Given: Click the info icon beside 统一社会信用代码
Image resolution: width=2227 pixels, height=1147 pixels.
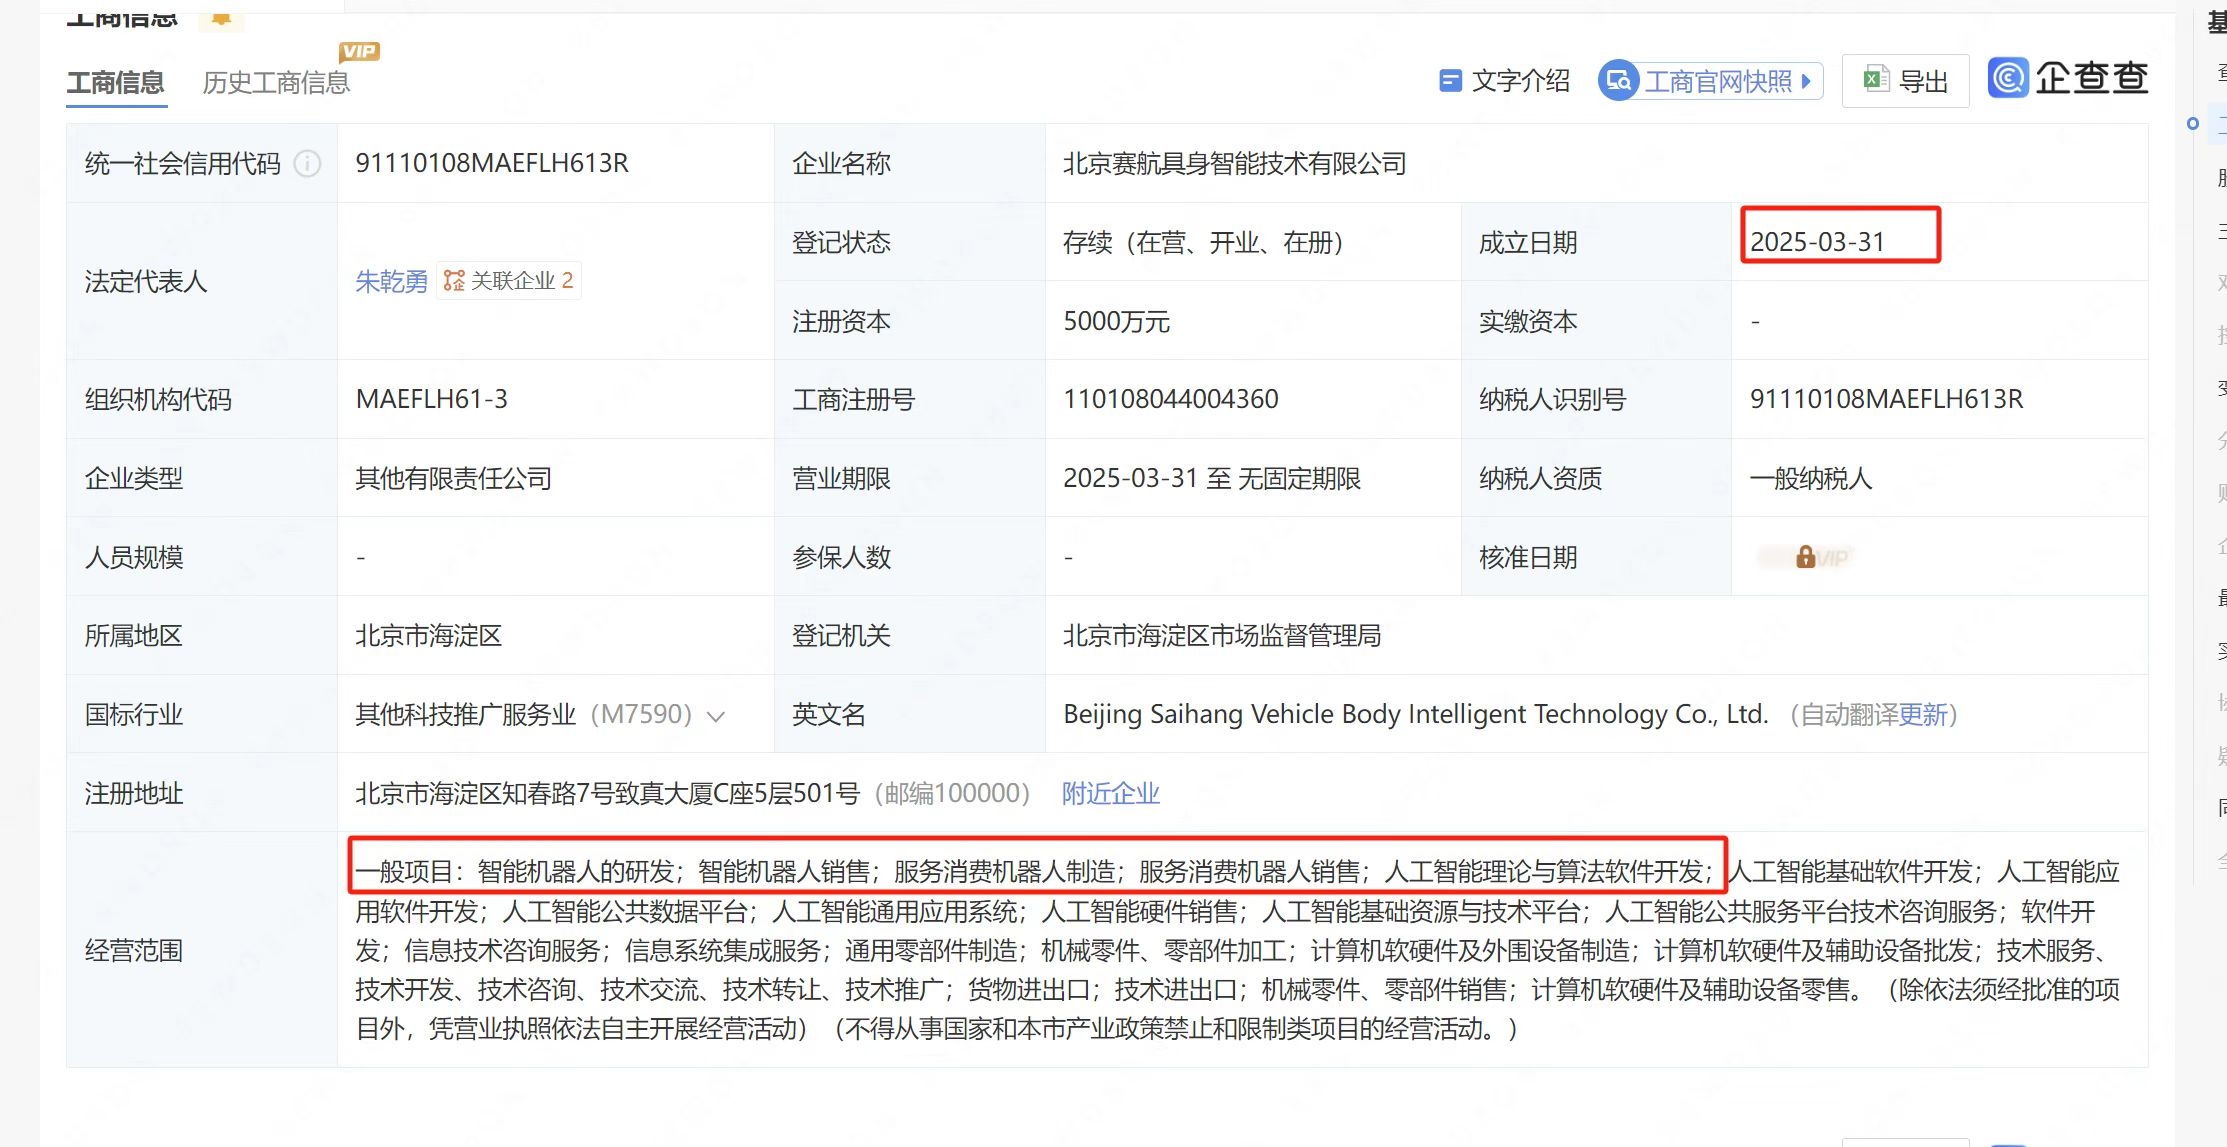Looking at the screenshot, I should [307, 163].
